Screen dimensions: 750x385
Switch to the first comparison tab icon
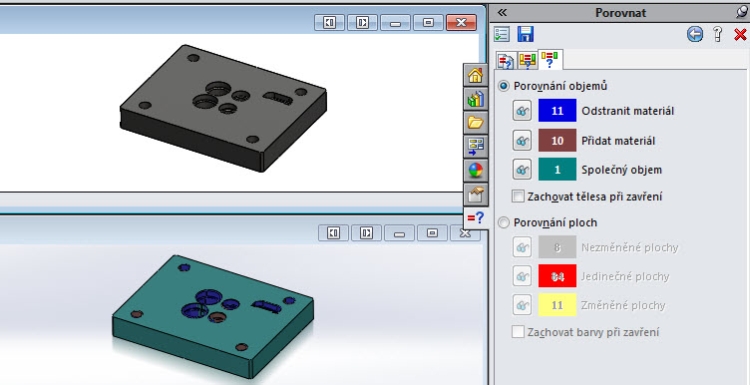(x=506, y=61)
